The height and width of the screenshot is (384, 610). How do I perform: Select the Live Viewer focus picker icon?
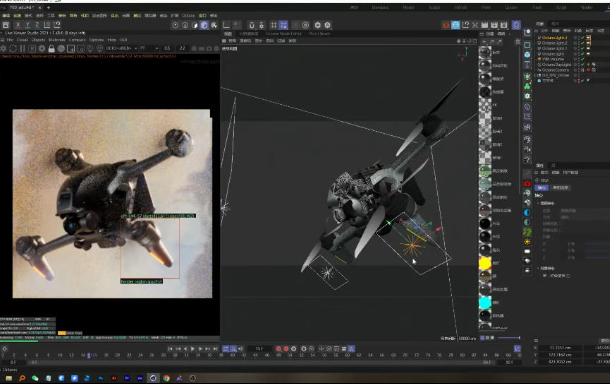click(x=90, y=49)
